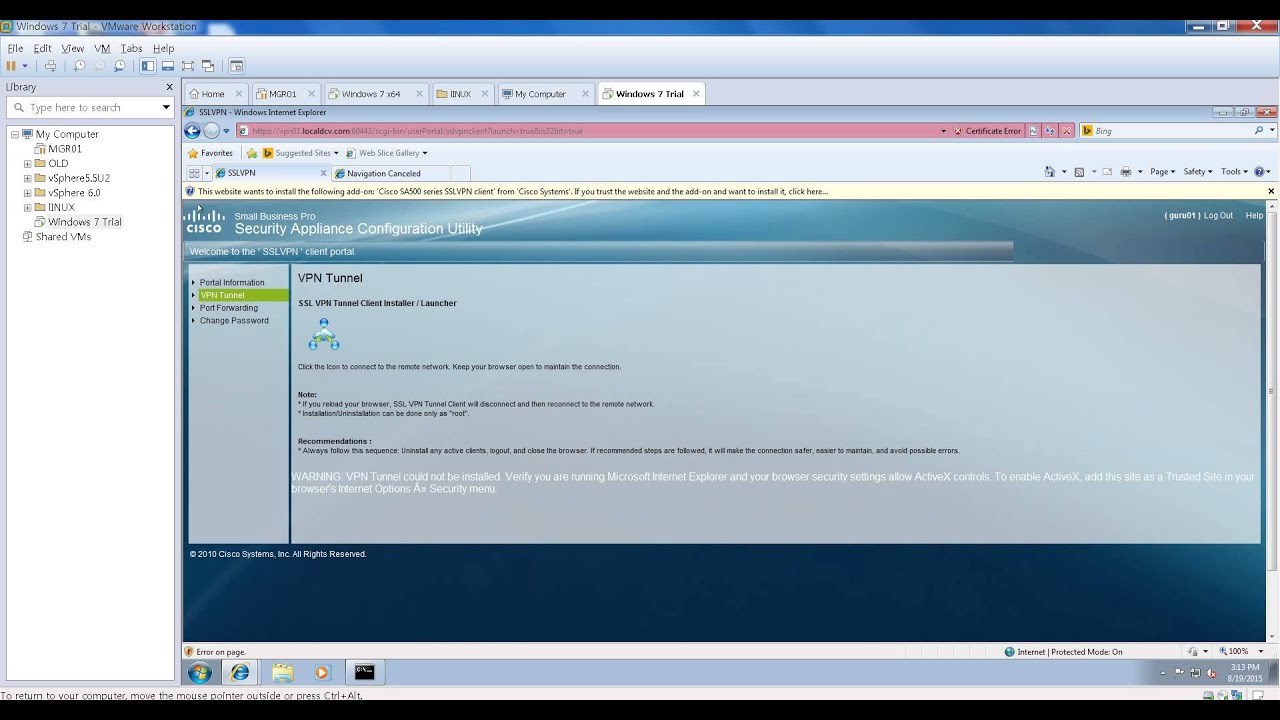Toggle the thumbnail bar view icon
Screen dimensions: 1280x720
click(168, 66)
